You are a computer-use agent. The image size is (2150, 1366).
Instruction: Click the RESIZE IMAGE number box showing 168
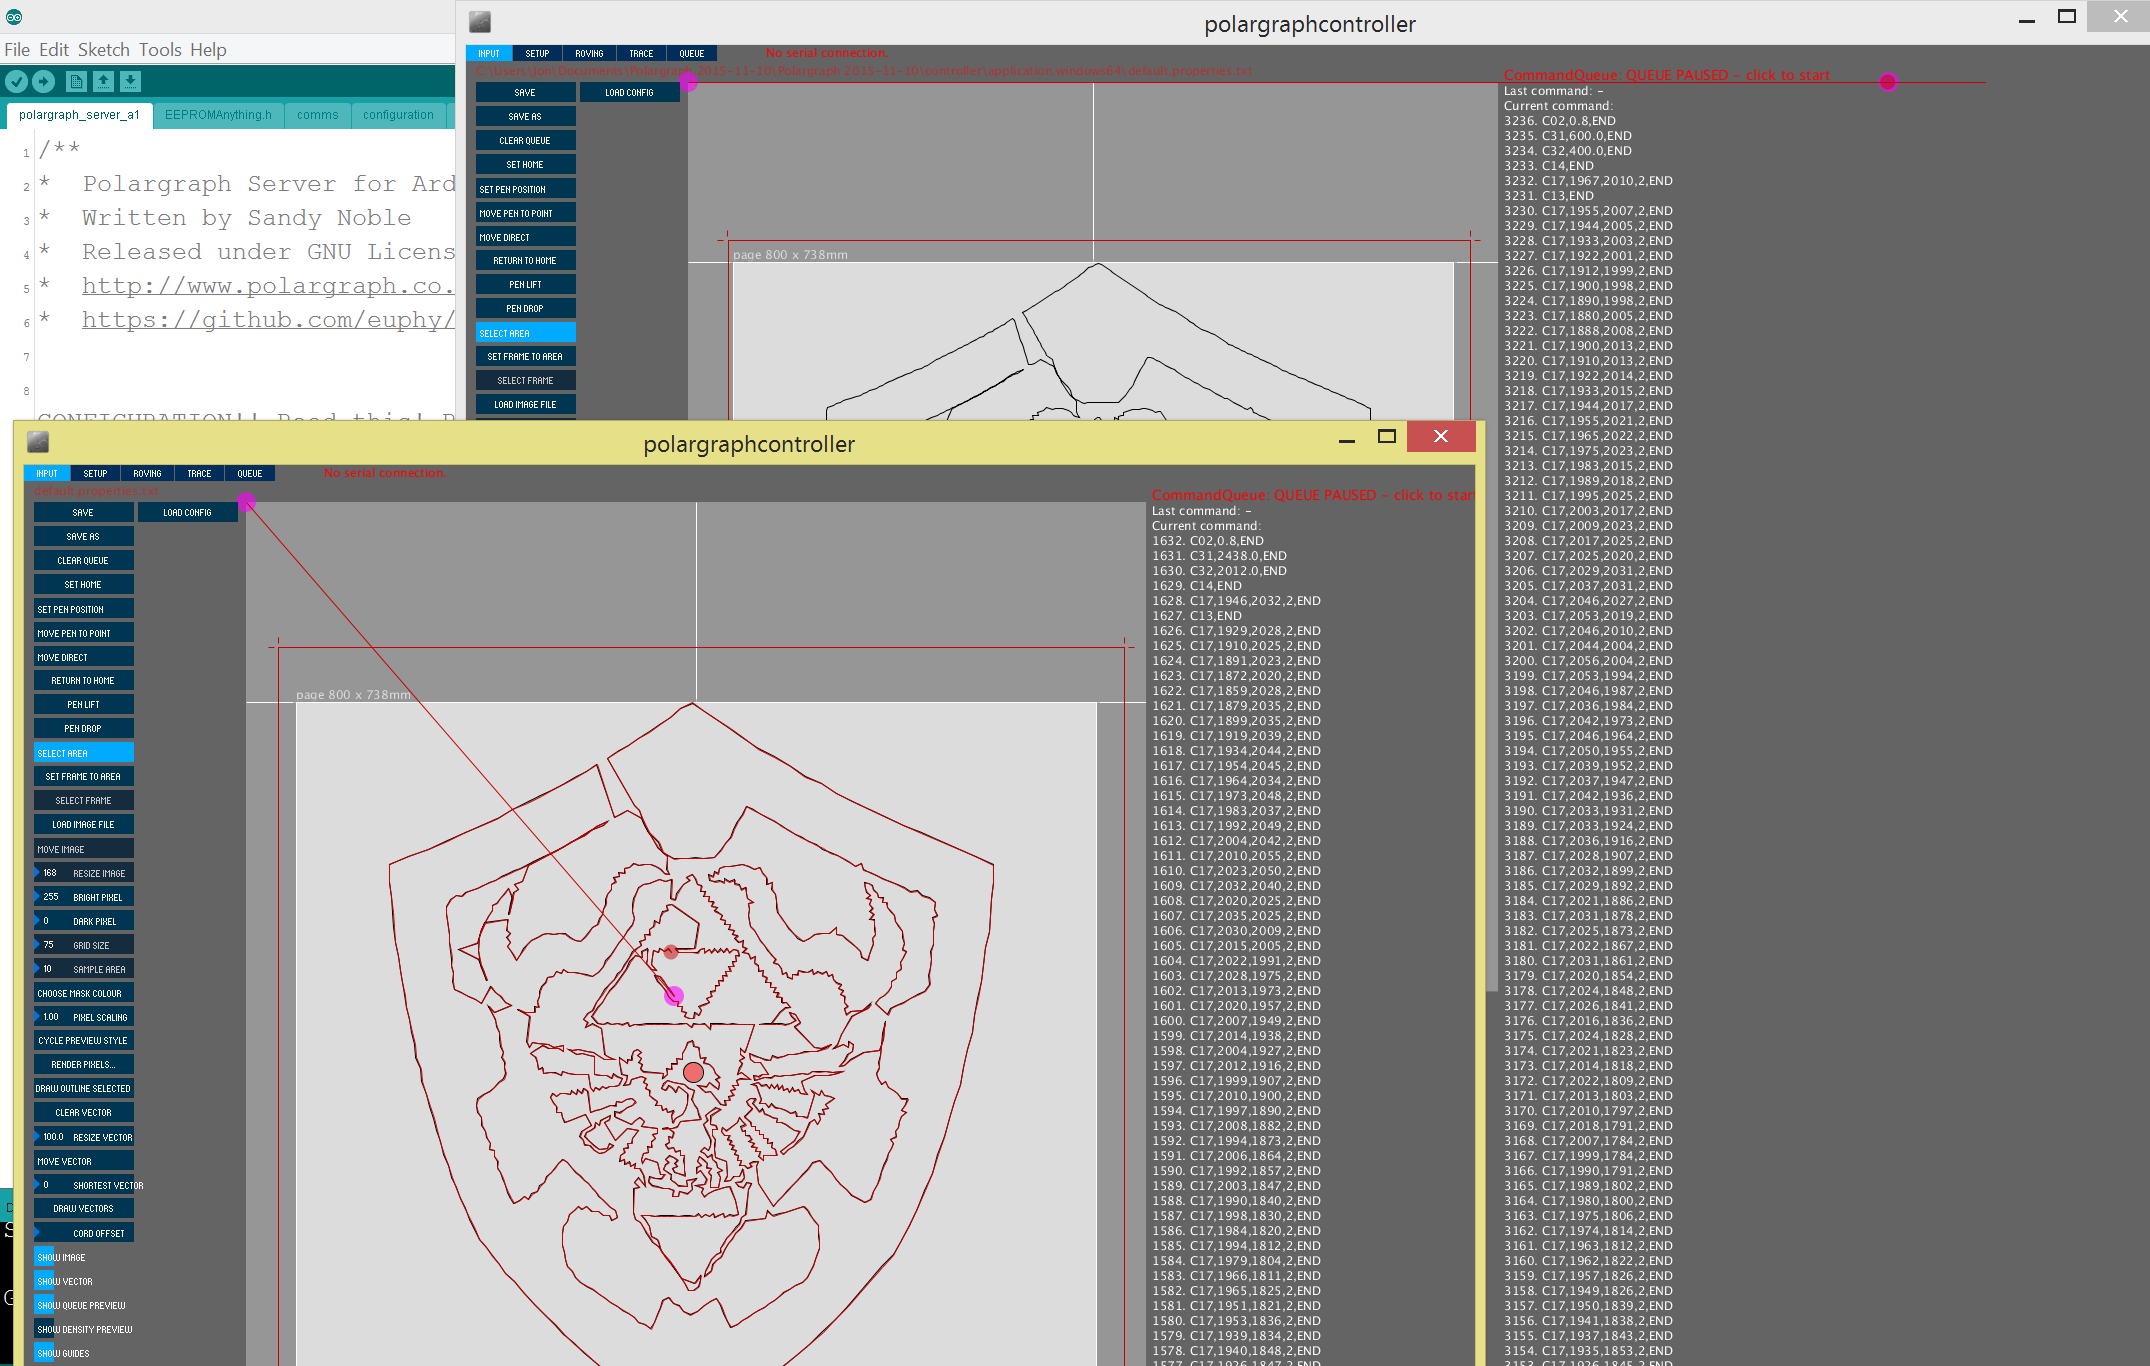pyautogui.click(x=84, y=873)
